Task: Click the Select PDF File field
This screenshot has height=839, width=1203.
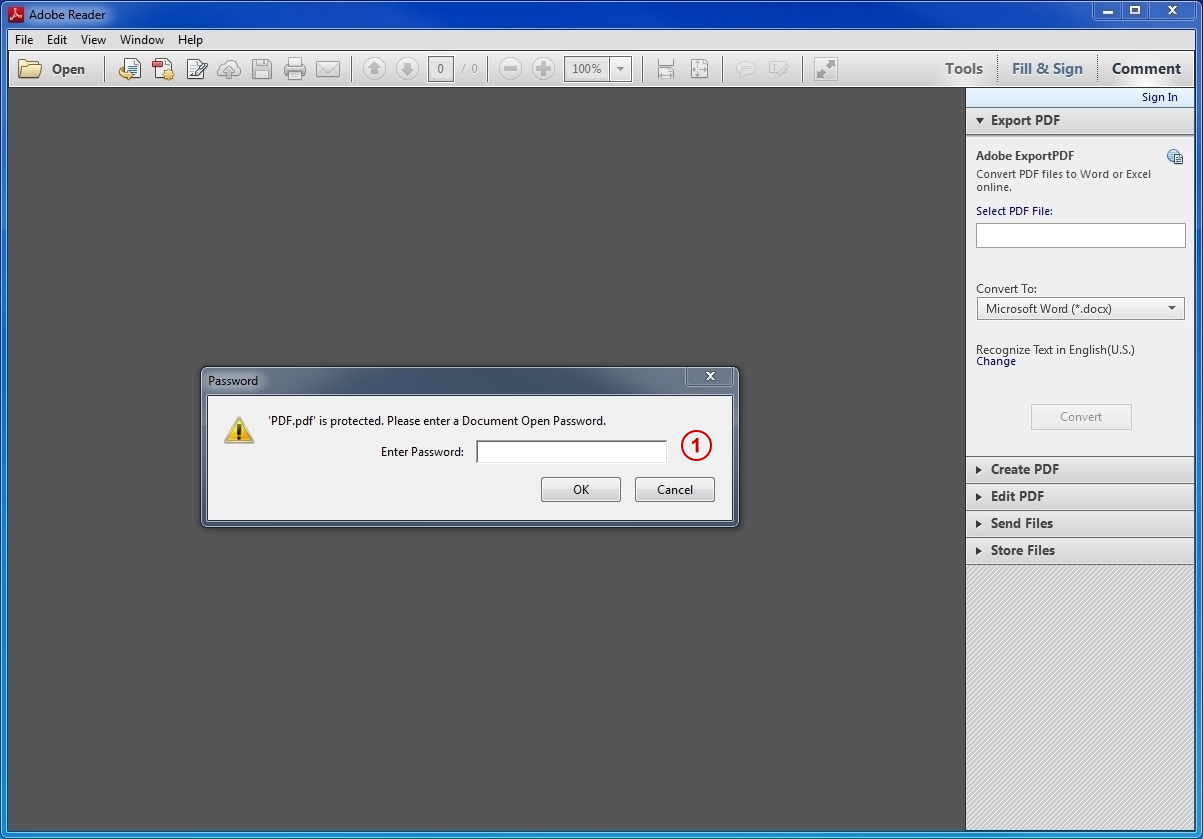Action: (x=1080, y=235)
